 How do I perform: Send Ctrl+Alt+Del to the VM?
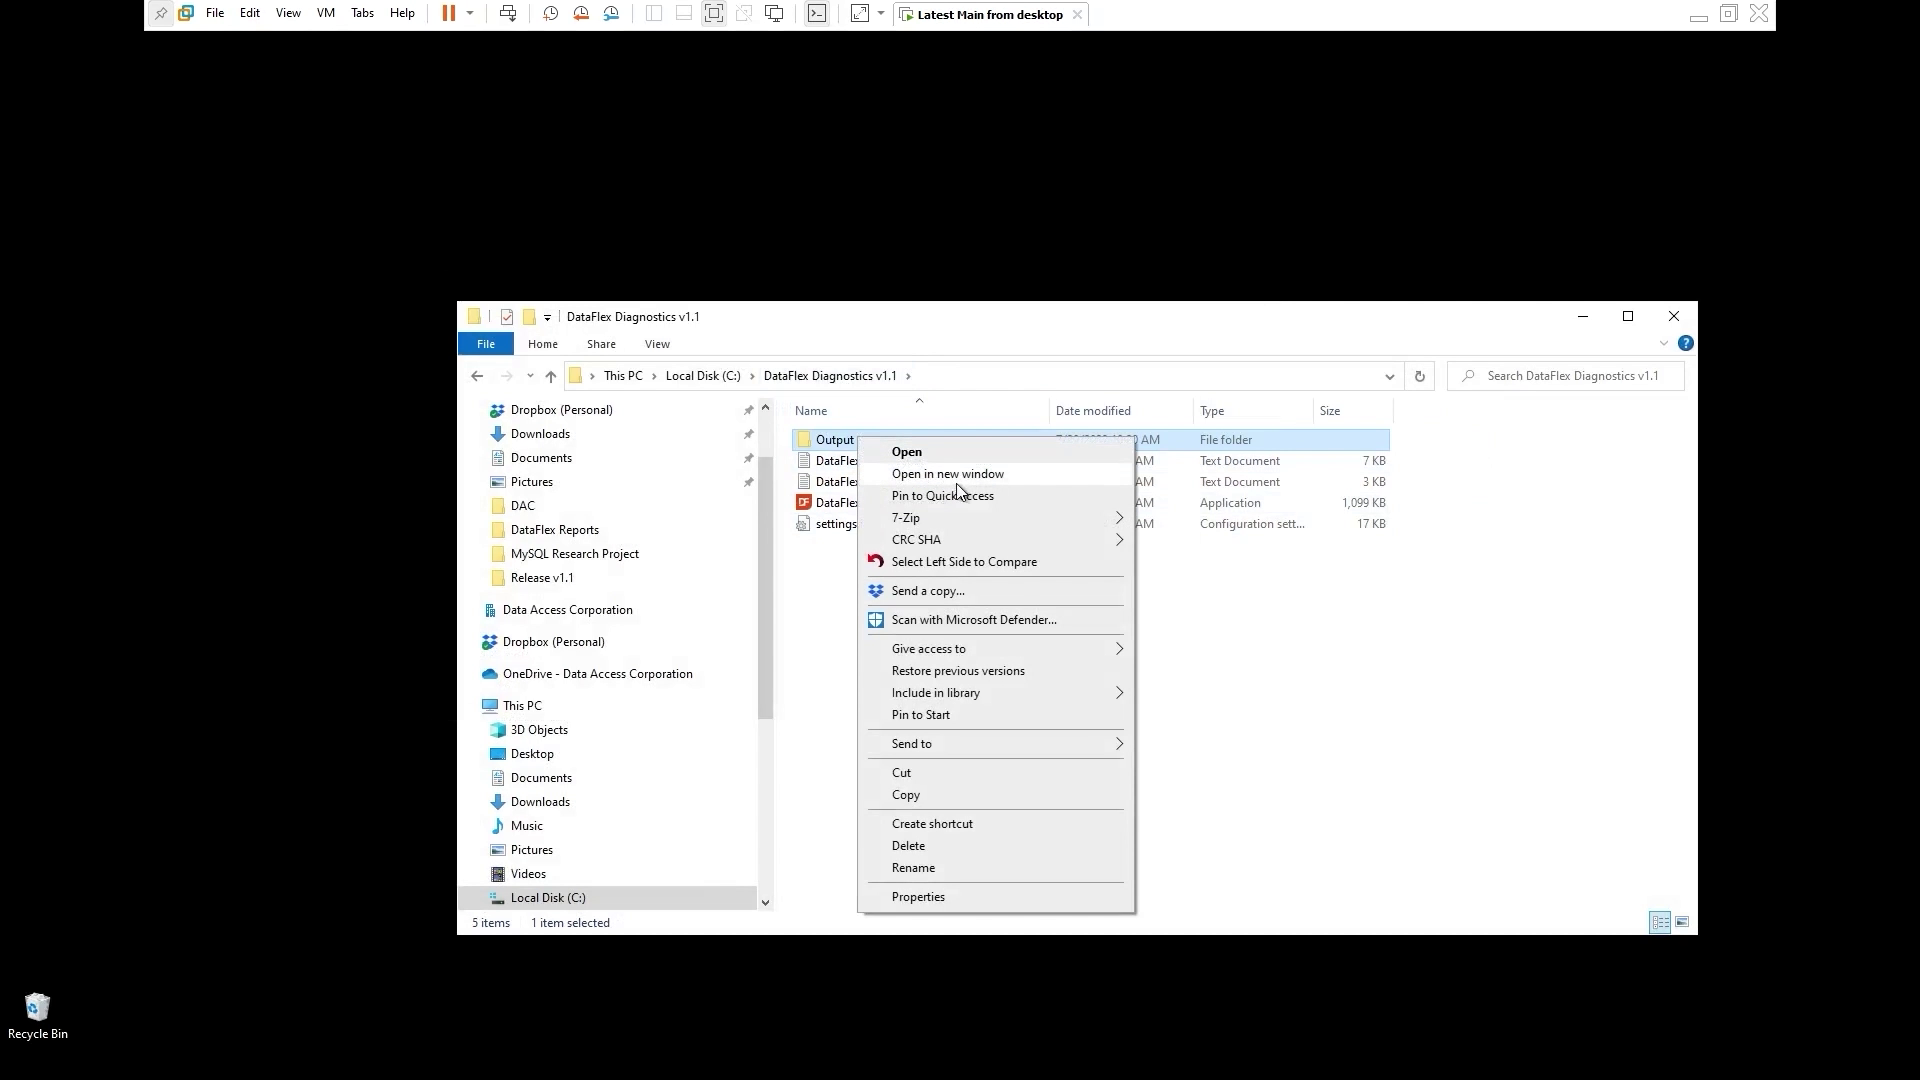point(508,14)
